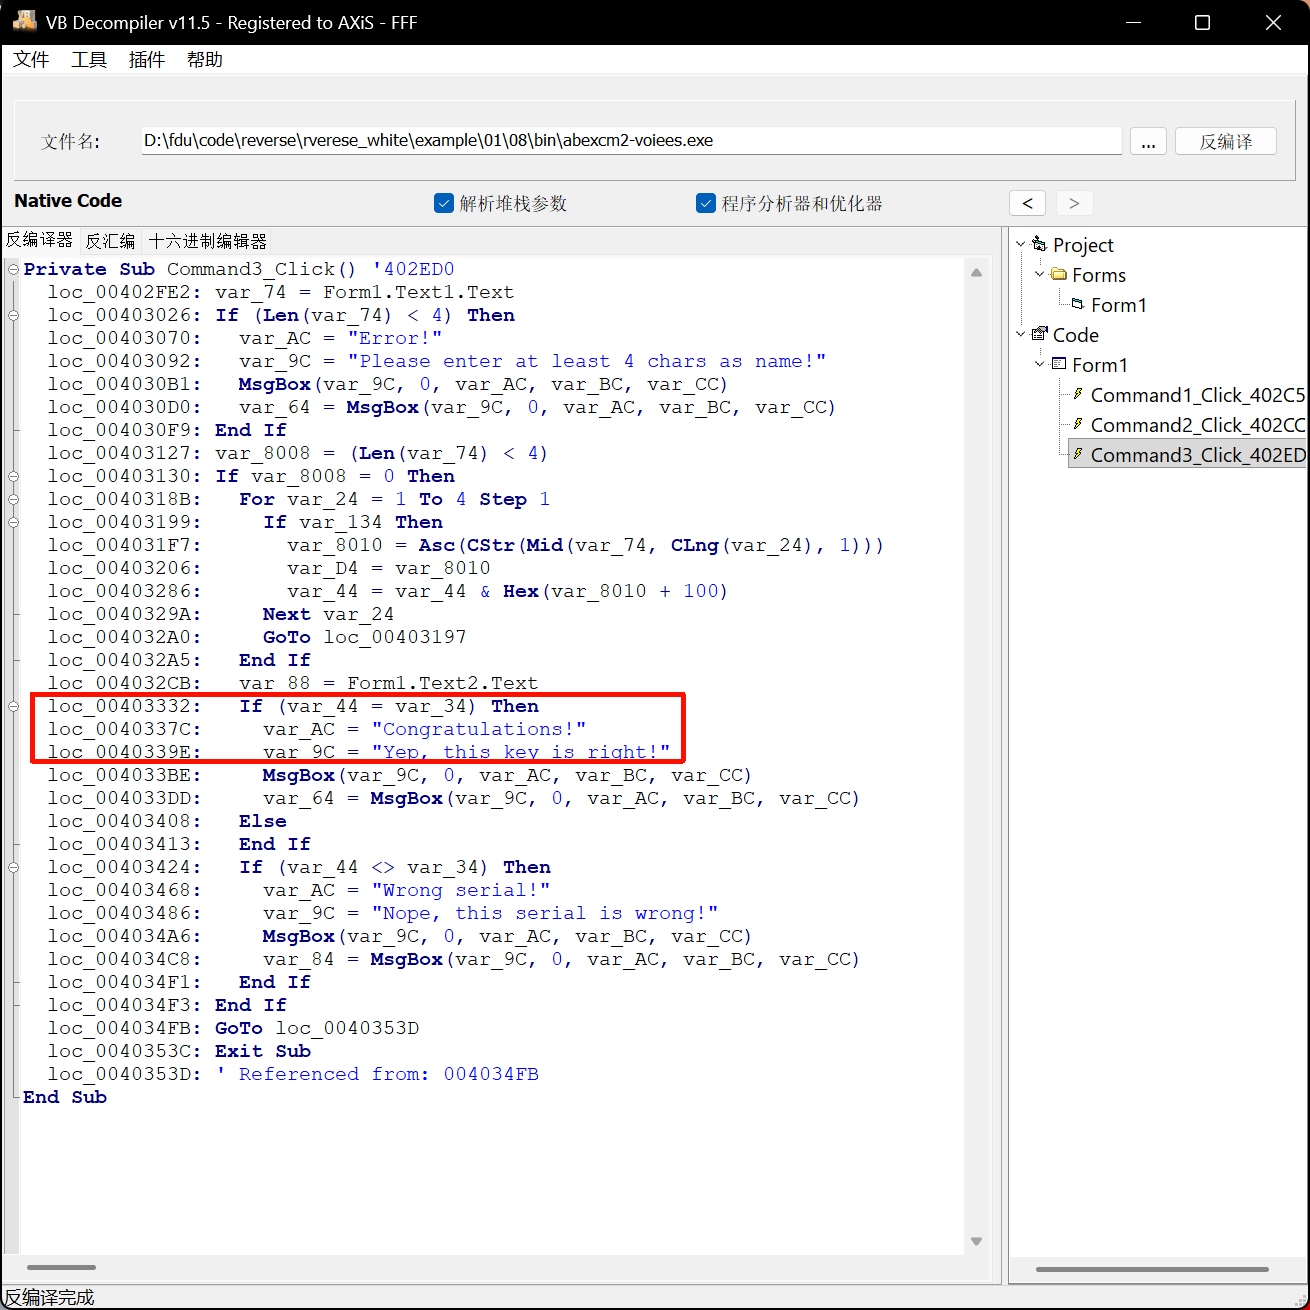
Task: Switch to the 反汇编 tab
Action: [110, 241]
